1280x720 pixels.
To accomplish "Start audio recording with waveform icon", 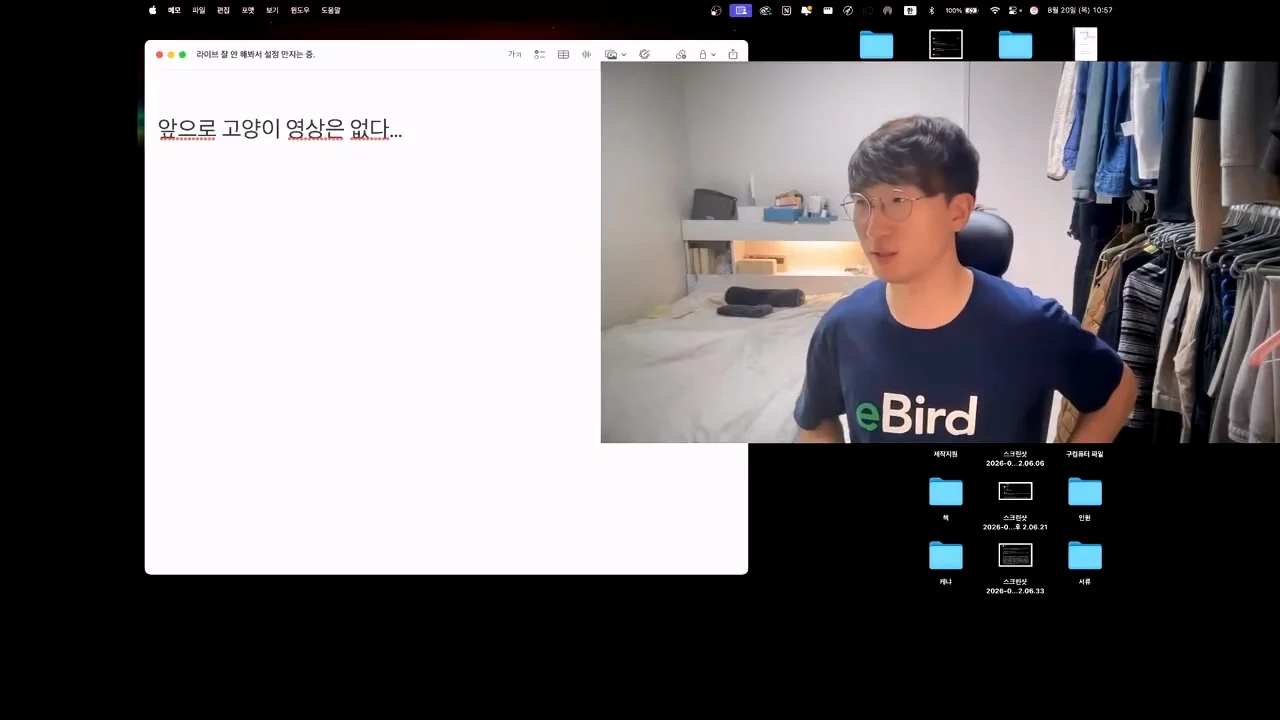I will (586, 55).
